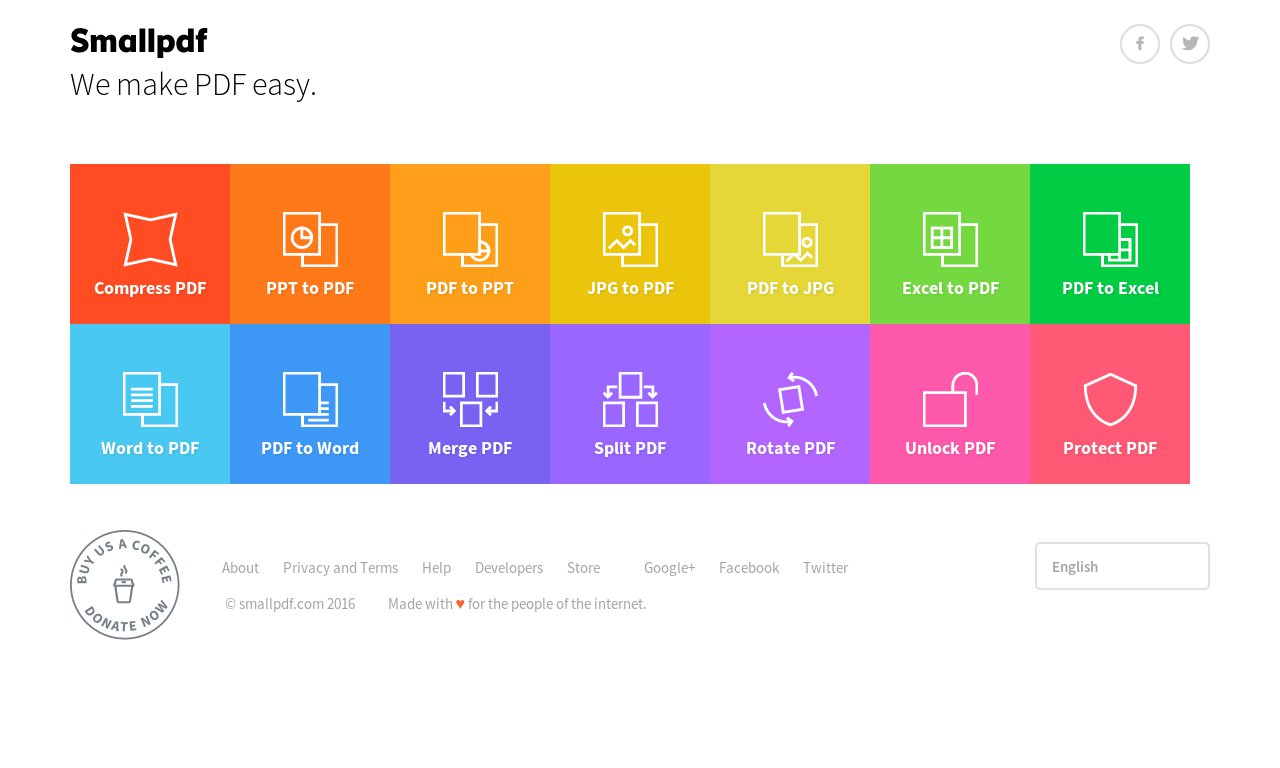Open the Facebook footer text link

tap(749, 568)
